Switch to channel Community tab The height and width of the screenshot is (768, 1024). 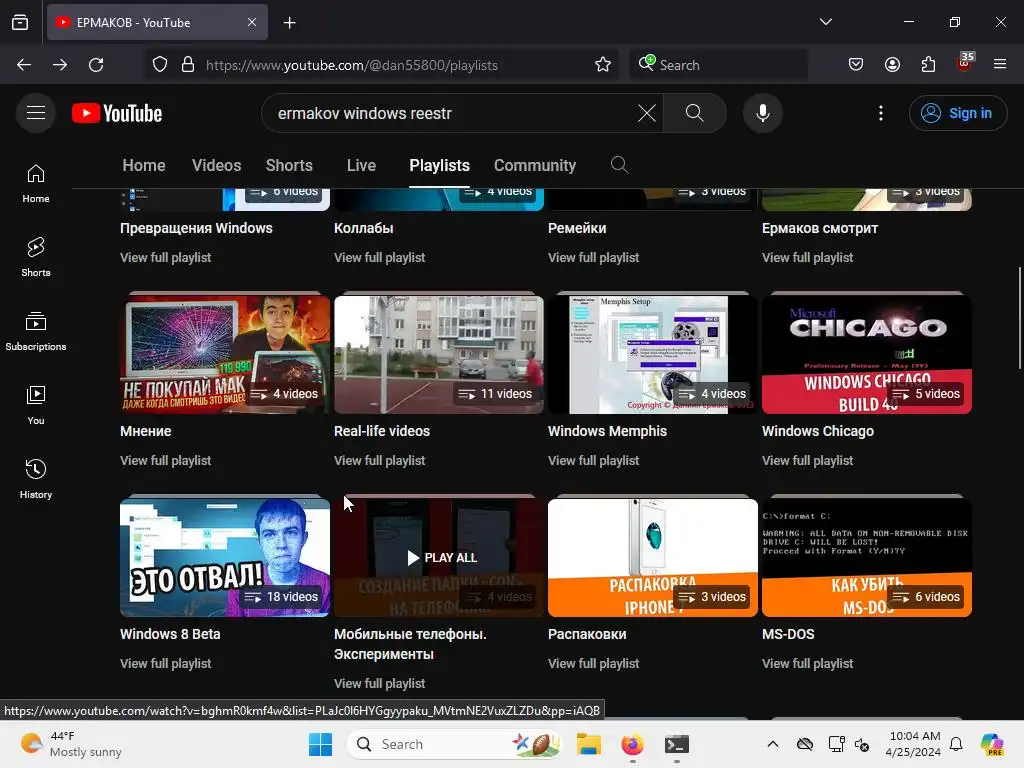coord(535,165)
